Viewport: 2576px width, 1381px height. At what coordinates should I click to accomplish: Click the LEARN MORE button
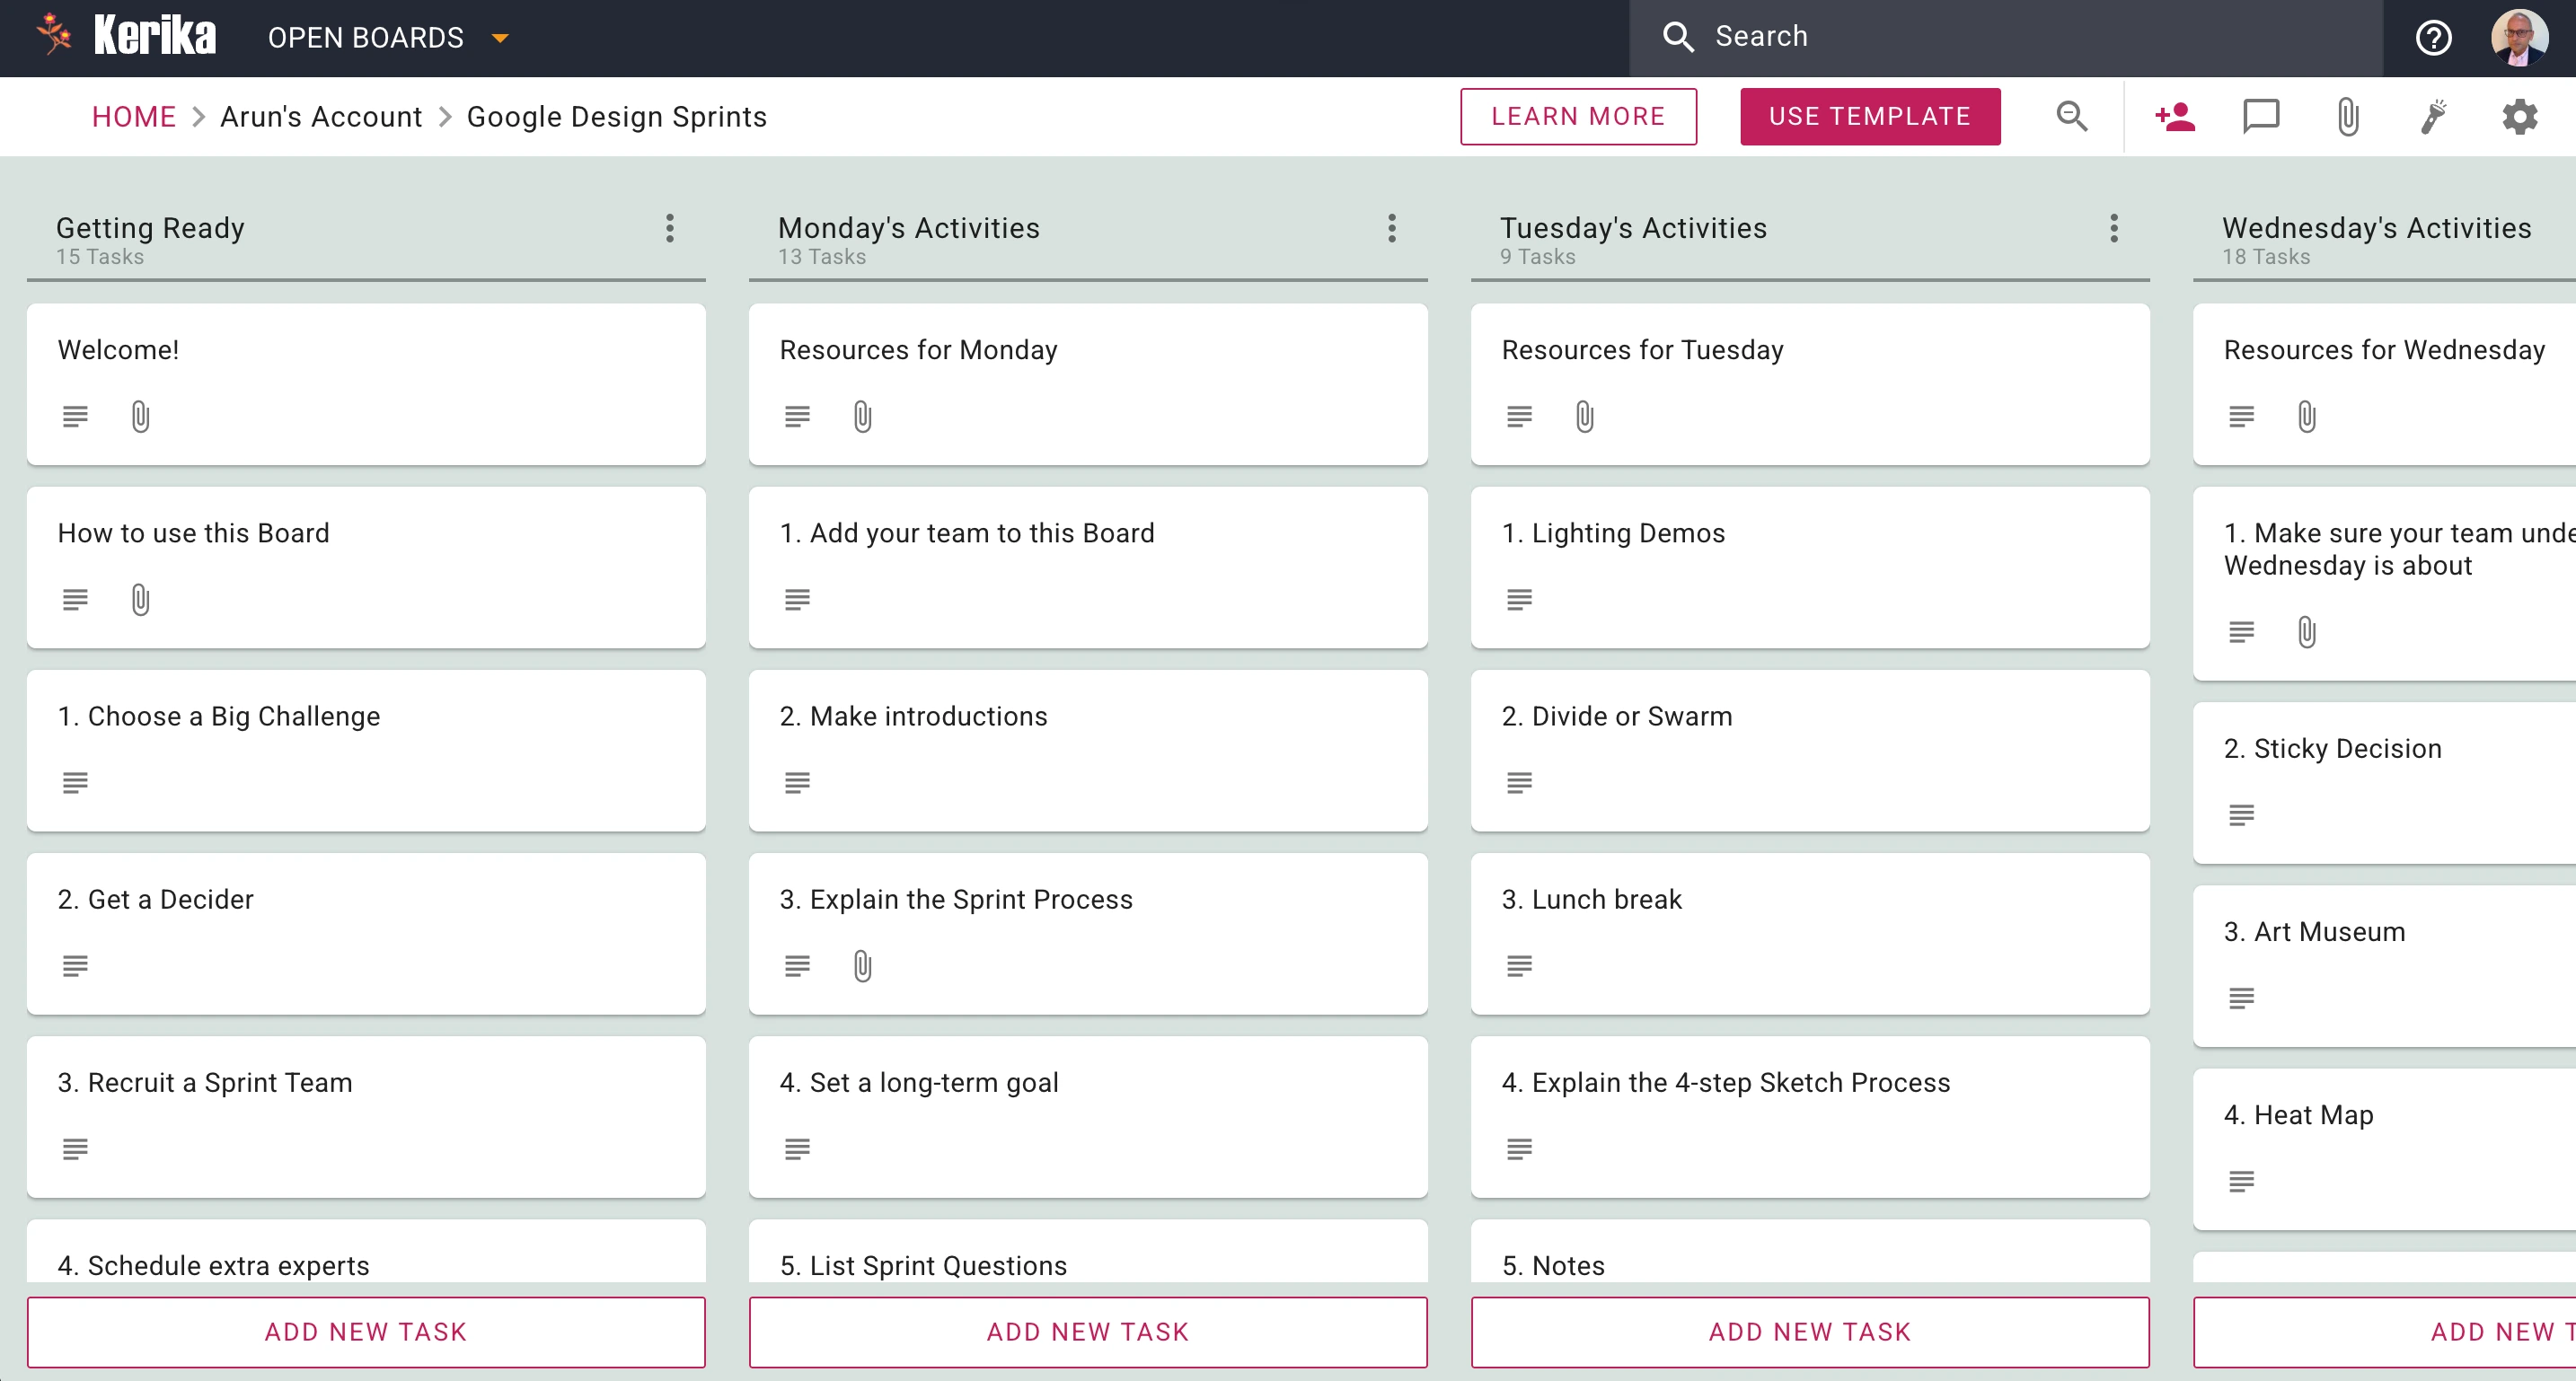tap(1578, 116)
